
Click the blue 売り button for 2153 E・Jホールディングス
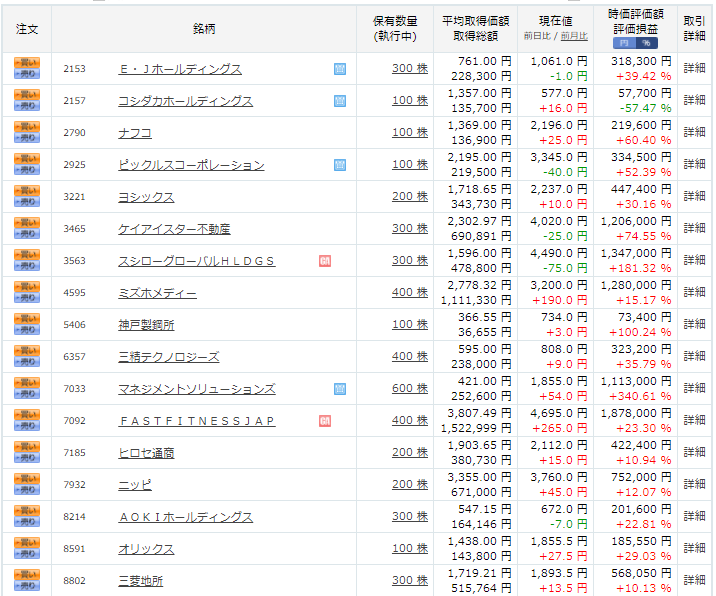(x=27, y=74)
